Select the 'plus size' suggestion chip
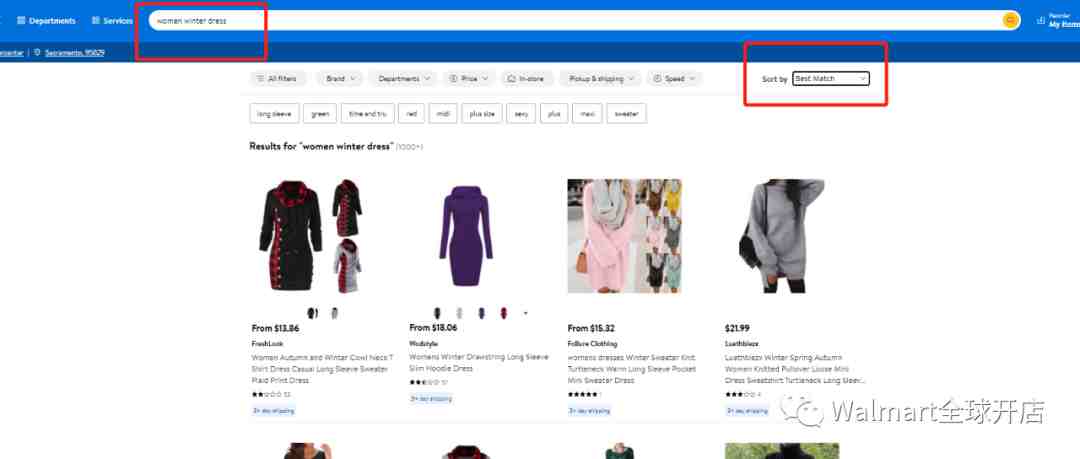 point(482,114)
